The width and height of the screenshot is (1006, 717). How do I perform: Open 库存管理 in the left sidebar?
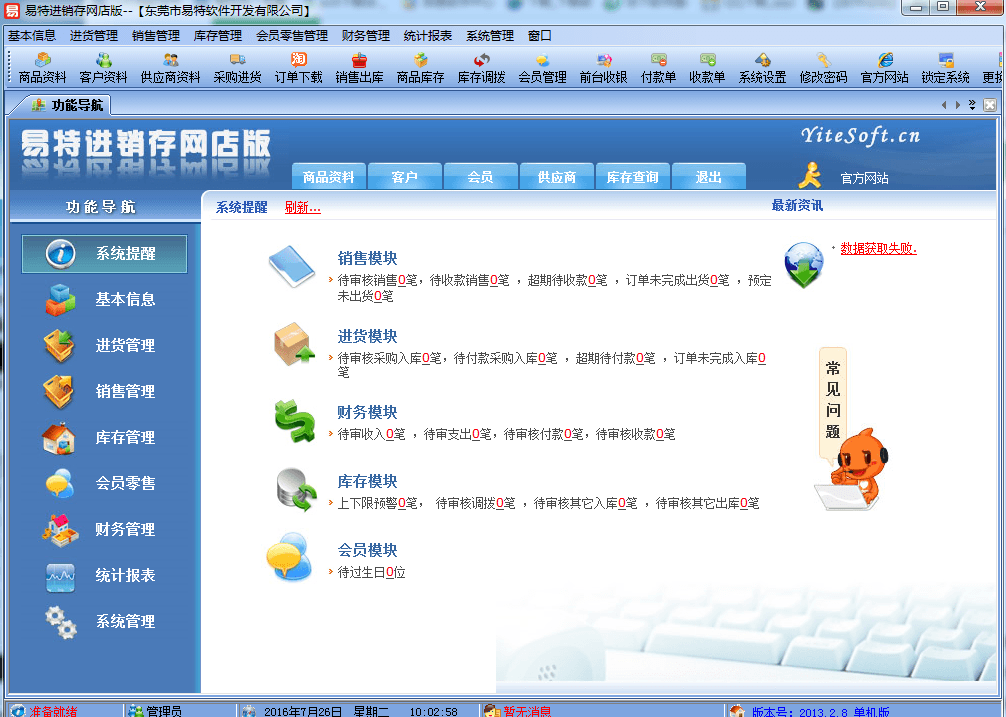click(x=104, y=437)
